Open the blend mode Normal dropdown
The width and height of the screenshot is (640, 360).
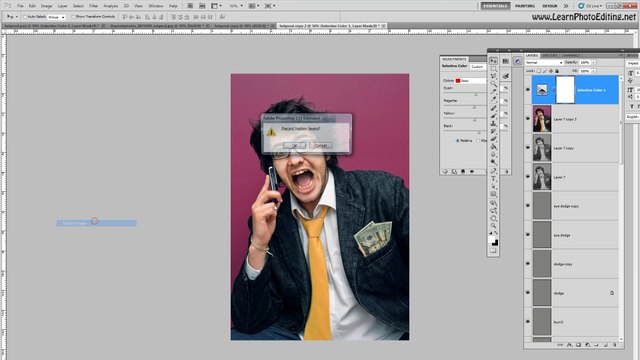click(x=544, y=62)
